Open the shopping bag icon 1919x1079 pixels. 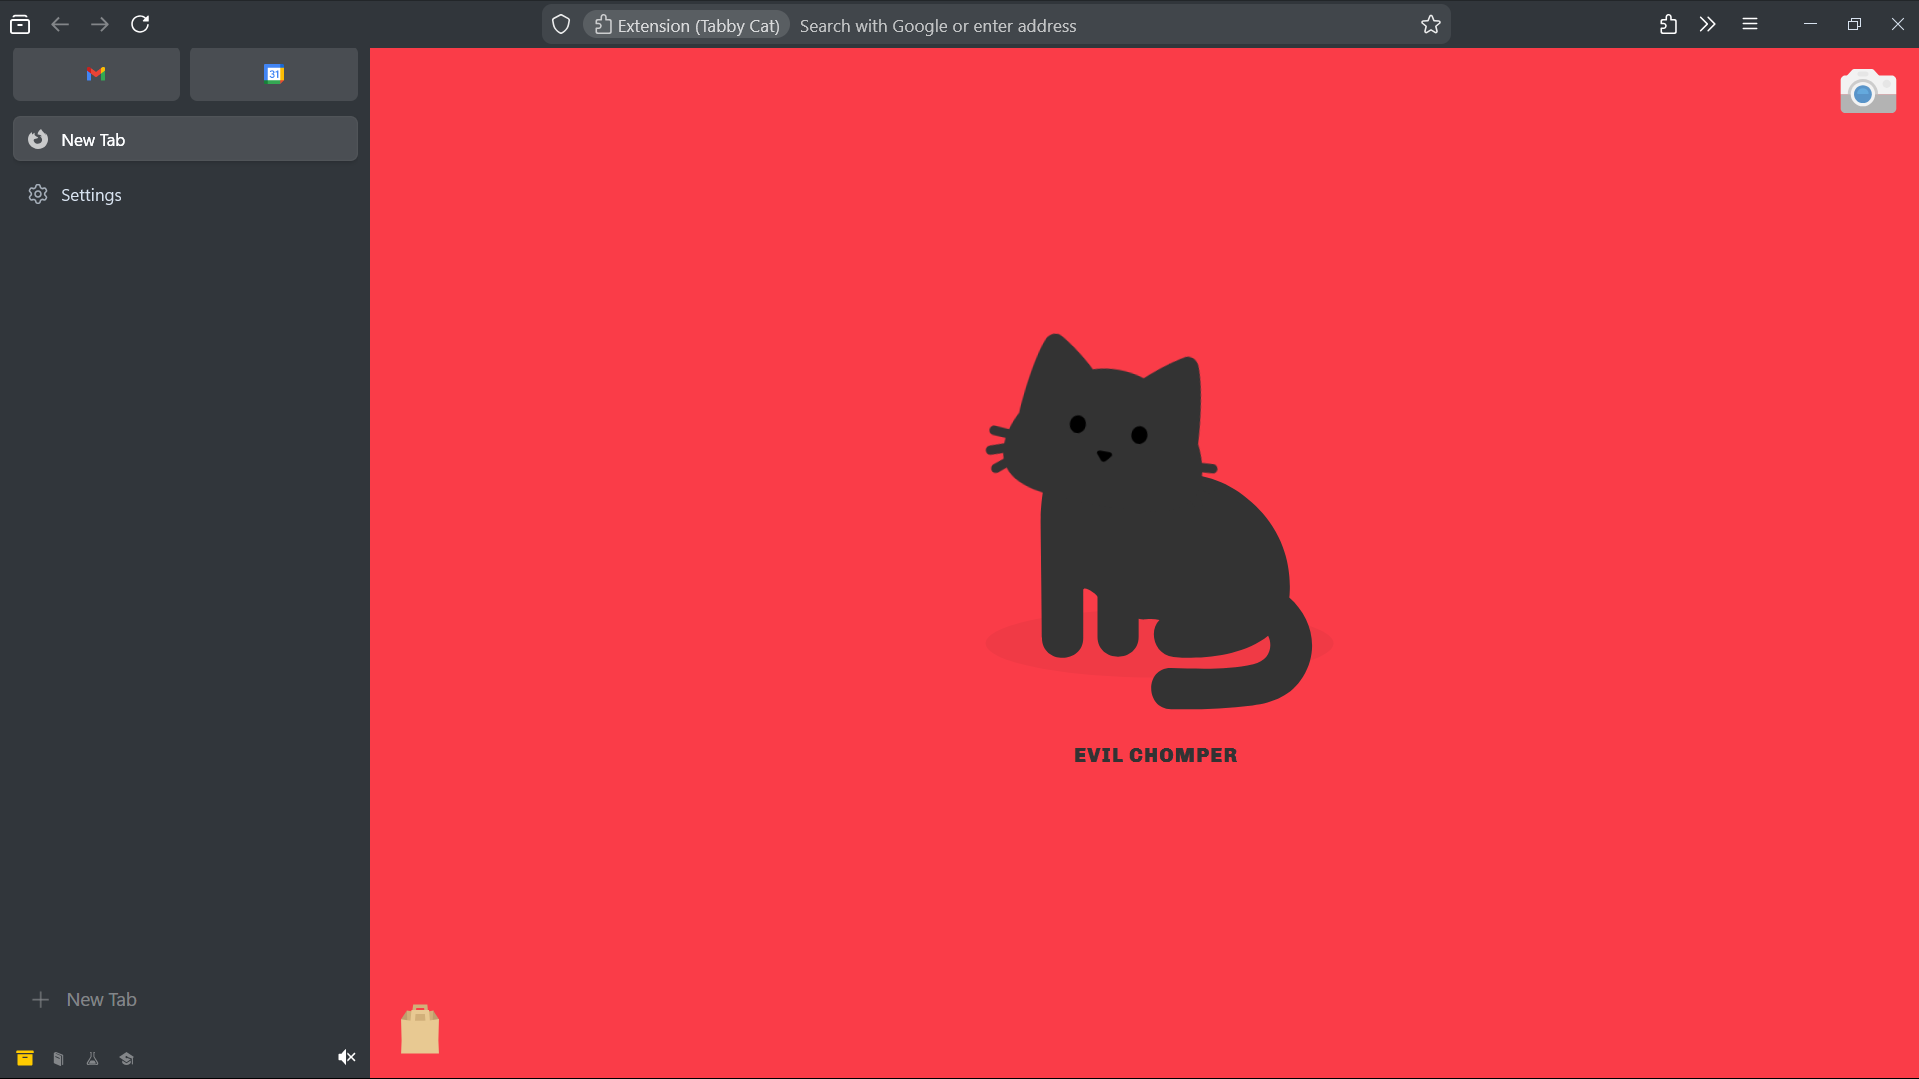(x=420, y=1029)
